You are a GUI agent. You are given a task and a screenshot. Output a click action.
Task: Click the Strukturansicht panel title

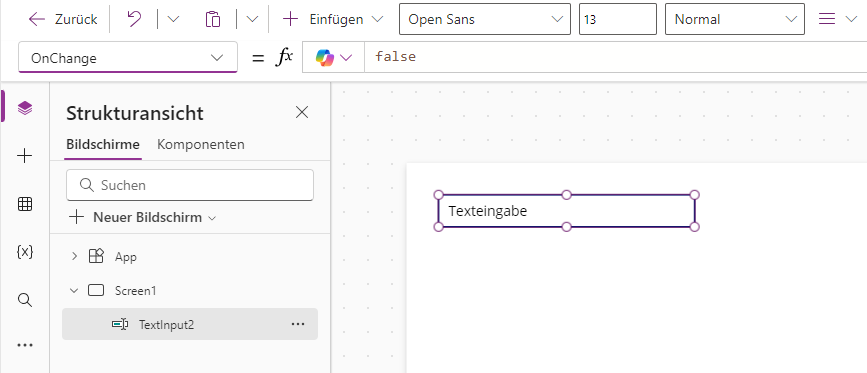[x=135, y=113]
